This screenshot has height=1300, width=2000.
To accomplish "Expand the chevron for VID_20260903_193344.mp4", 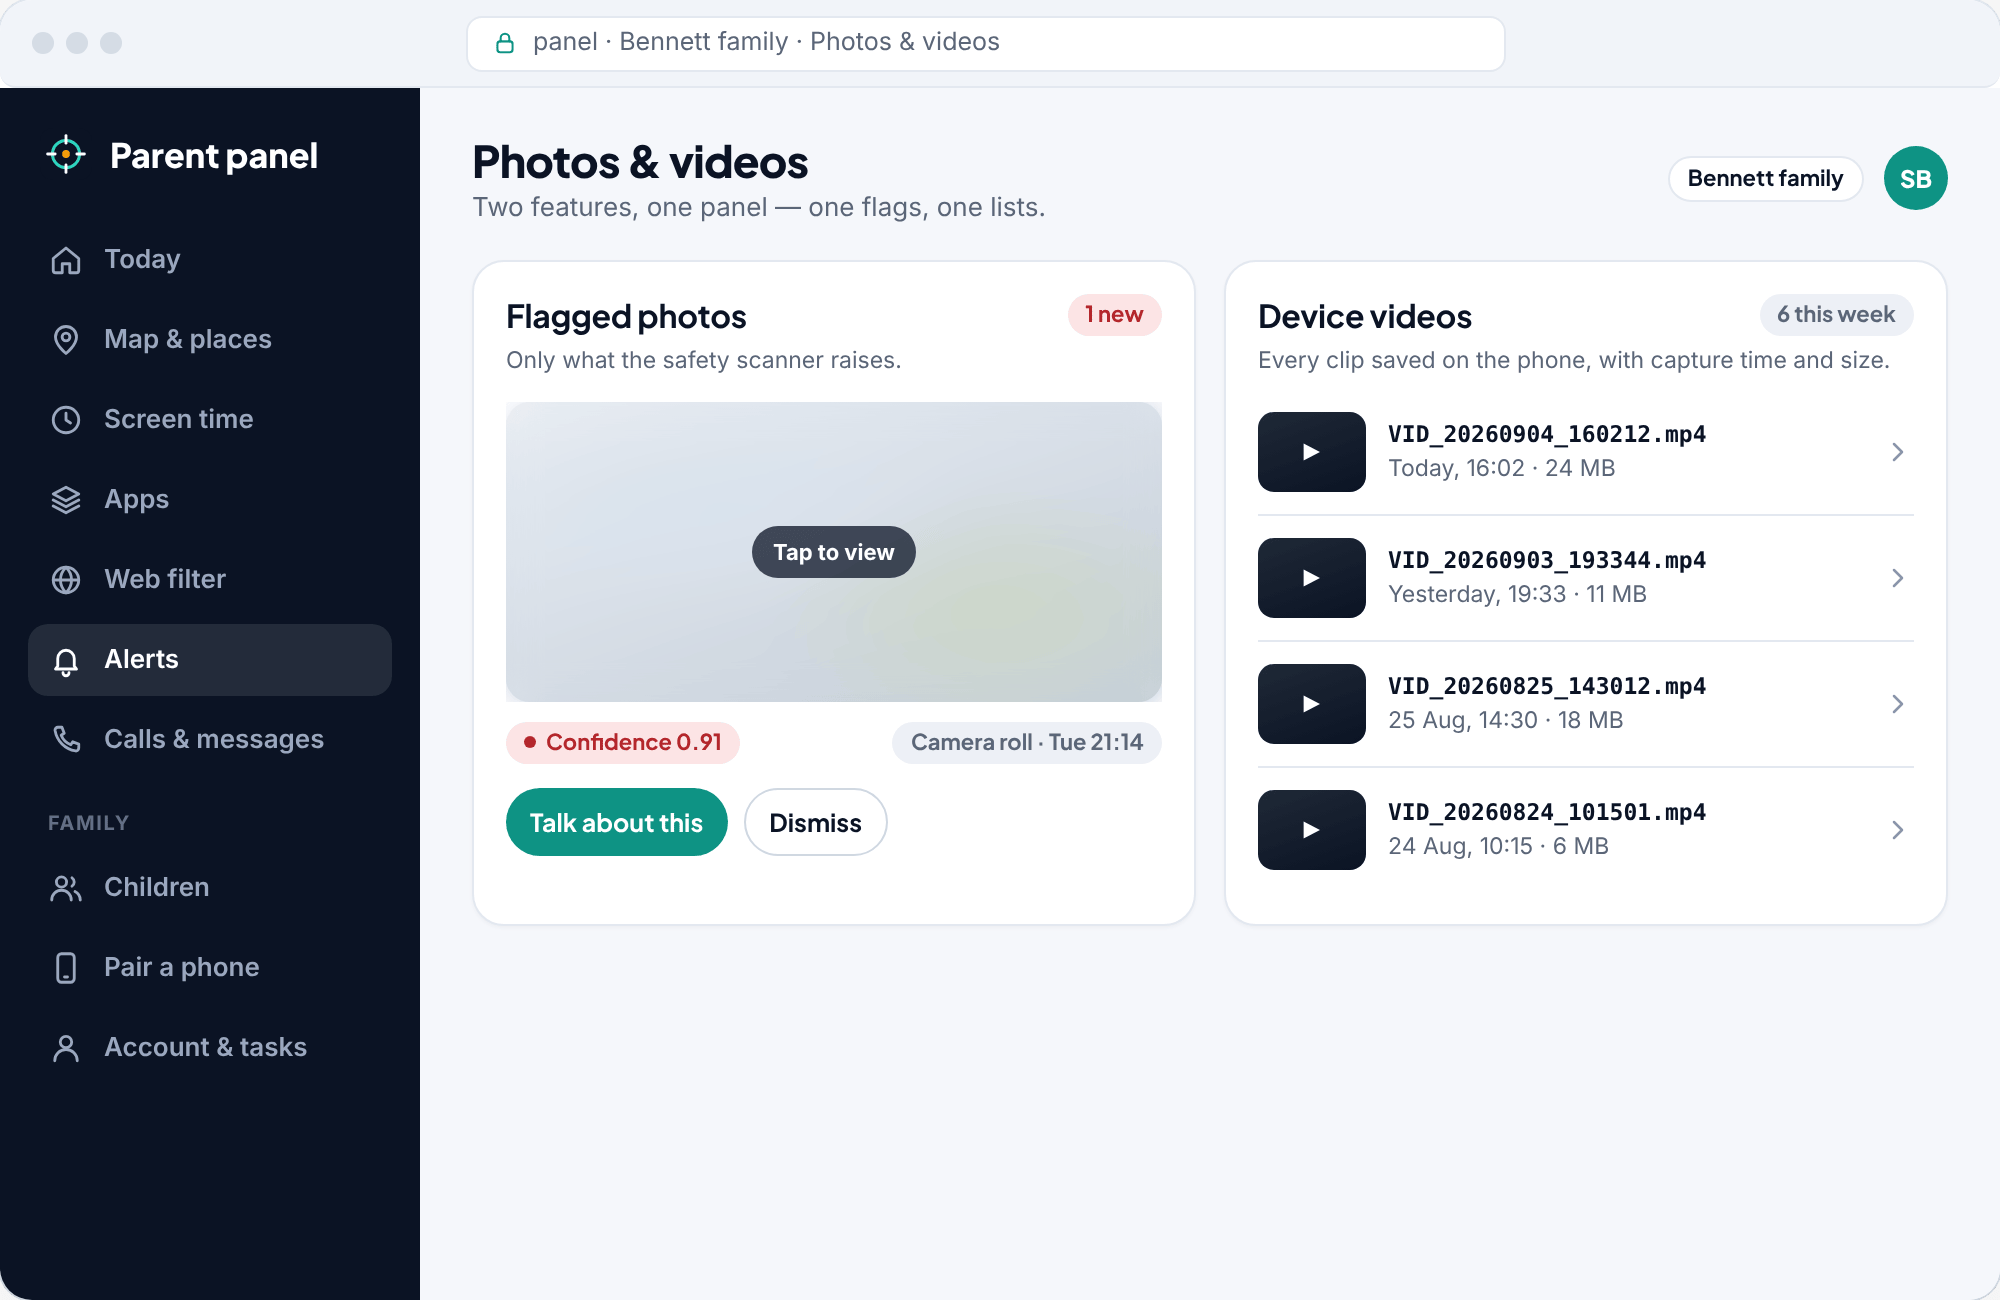I will tap(1897, 578).
